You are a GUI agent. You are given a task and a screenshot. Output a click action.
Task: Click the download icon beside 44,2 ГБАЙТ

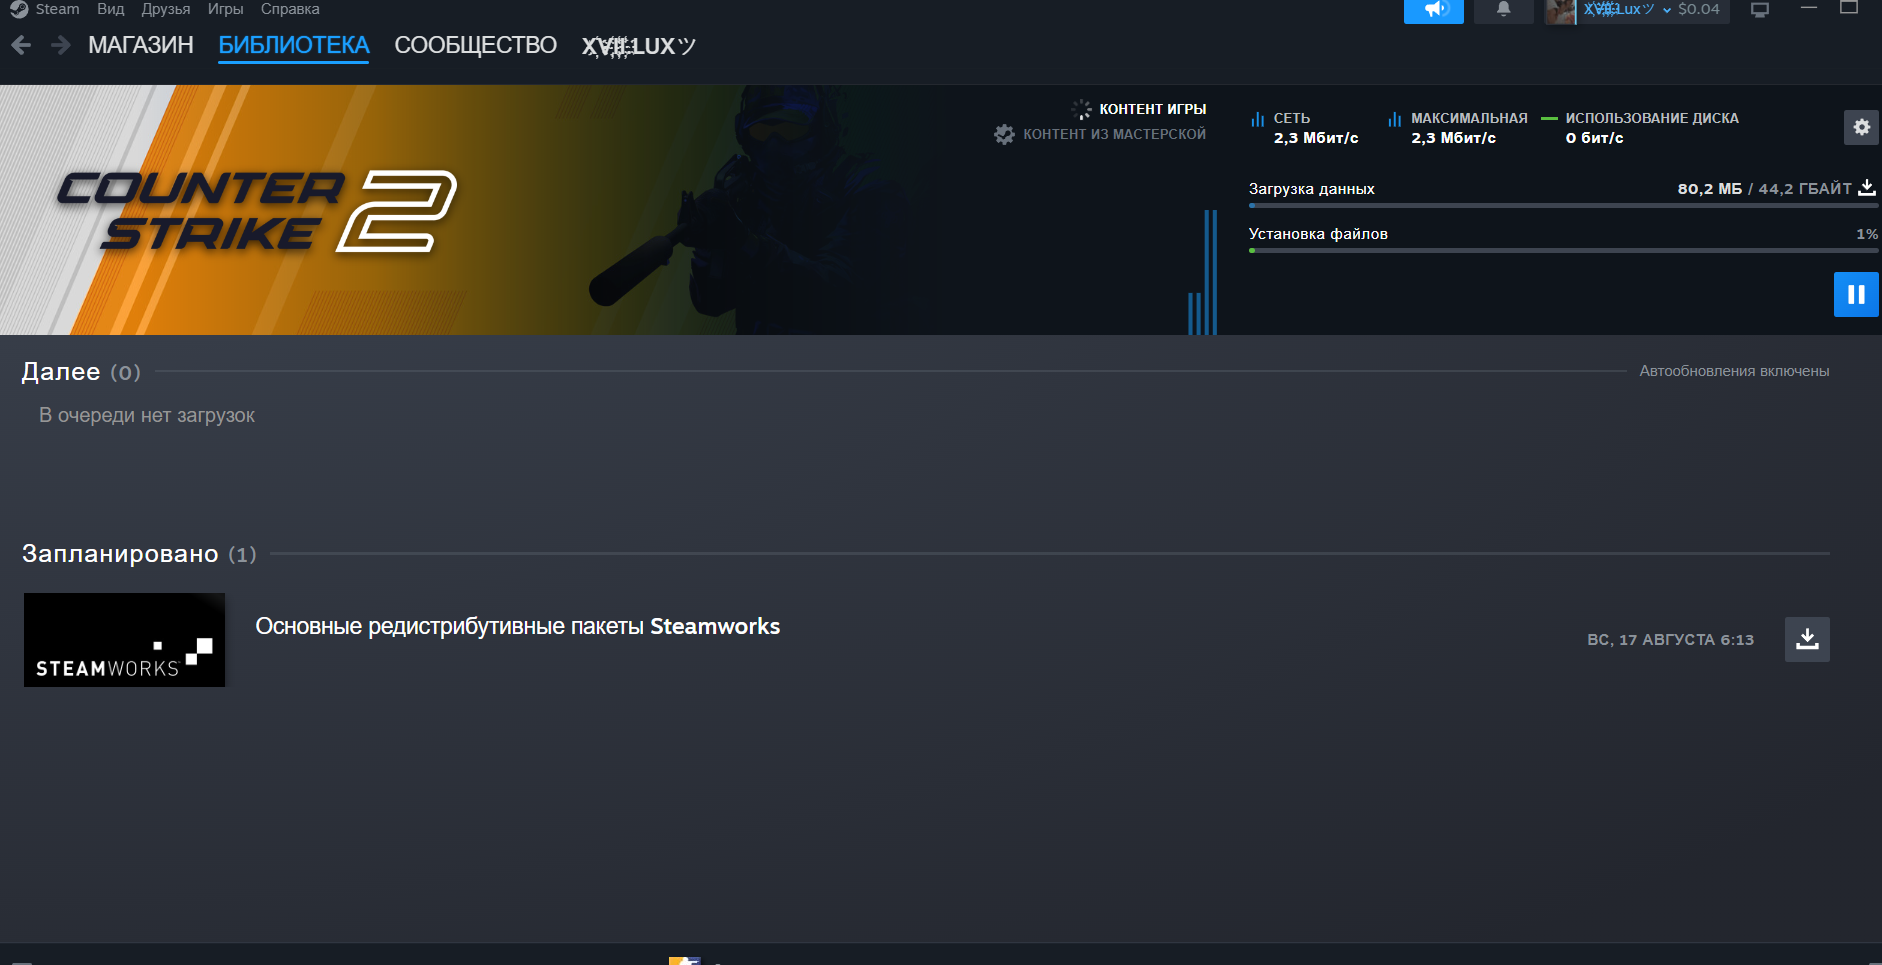(1867, 188)
